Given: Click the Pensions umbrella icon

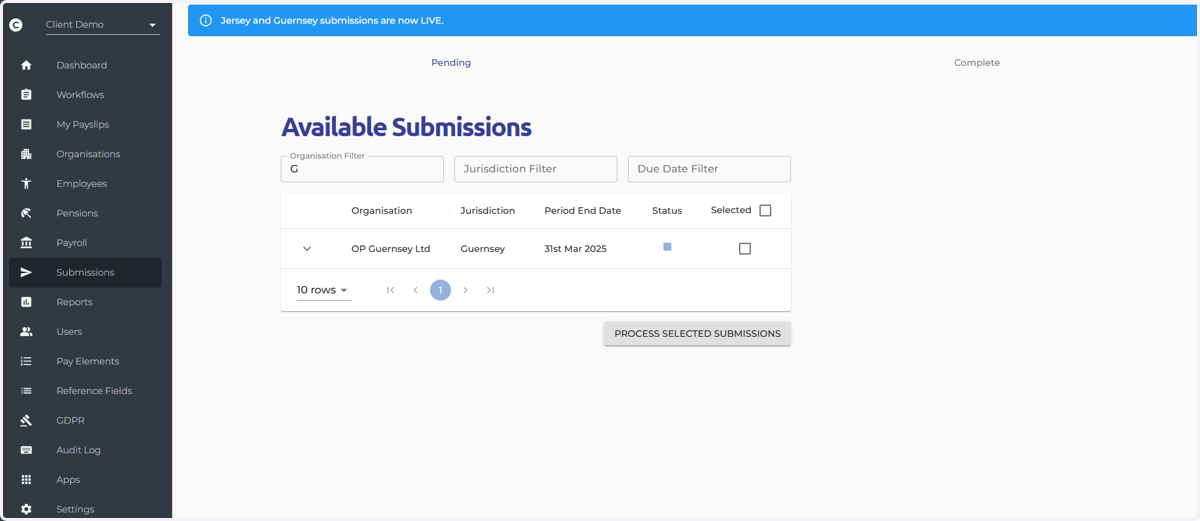Looking at the screenshot, I should click(26, 213).
